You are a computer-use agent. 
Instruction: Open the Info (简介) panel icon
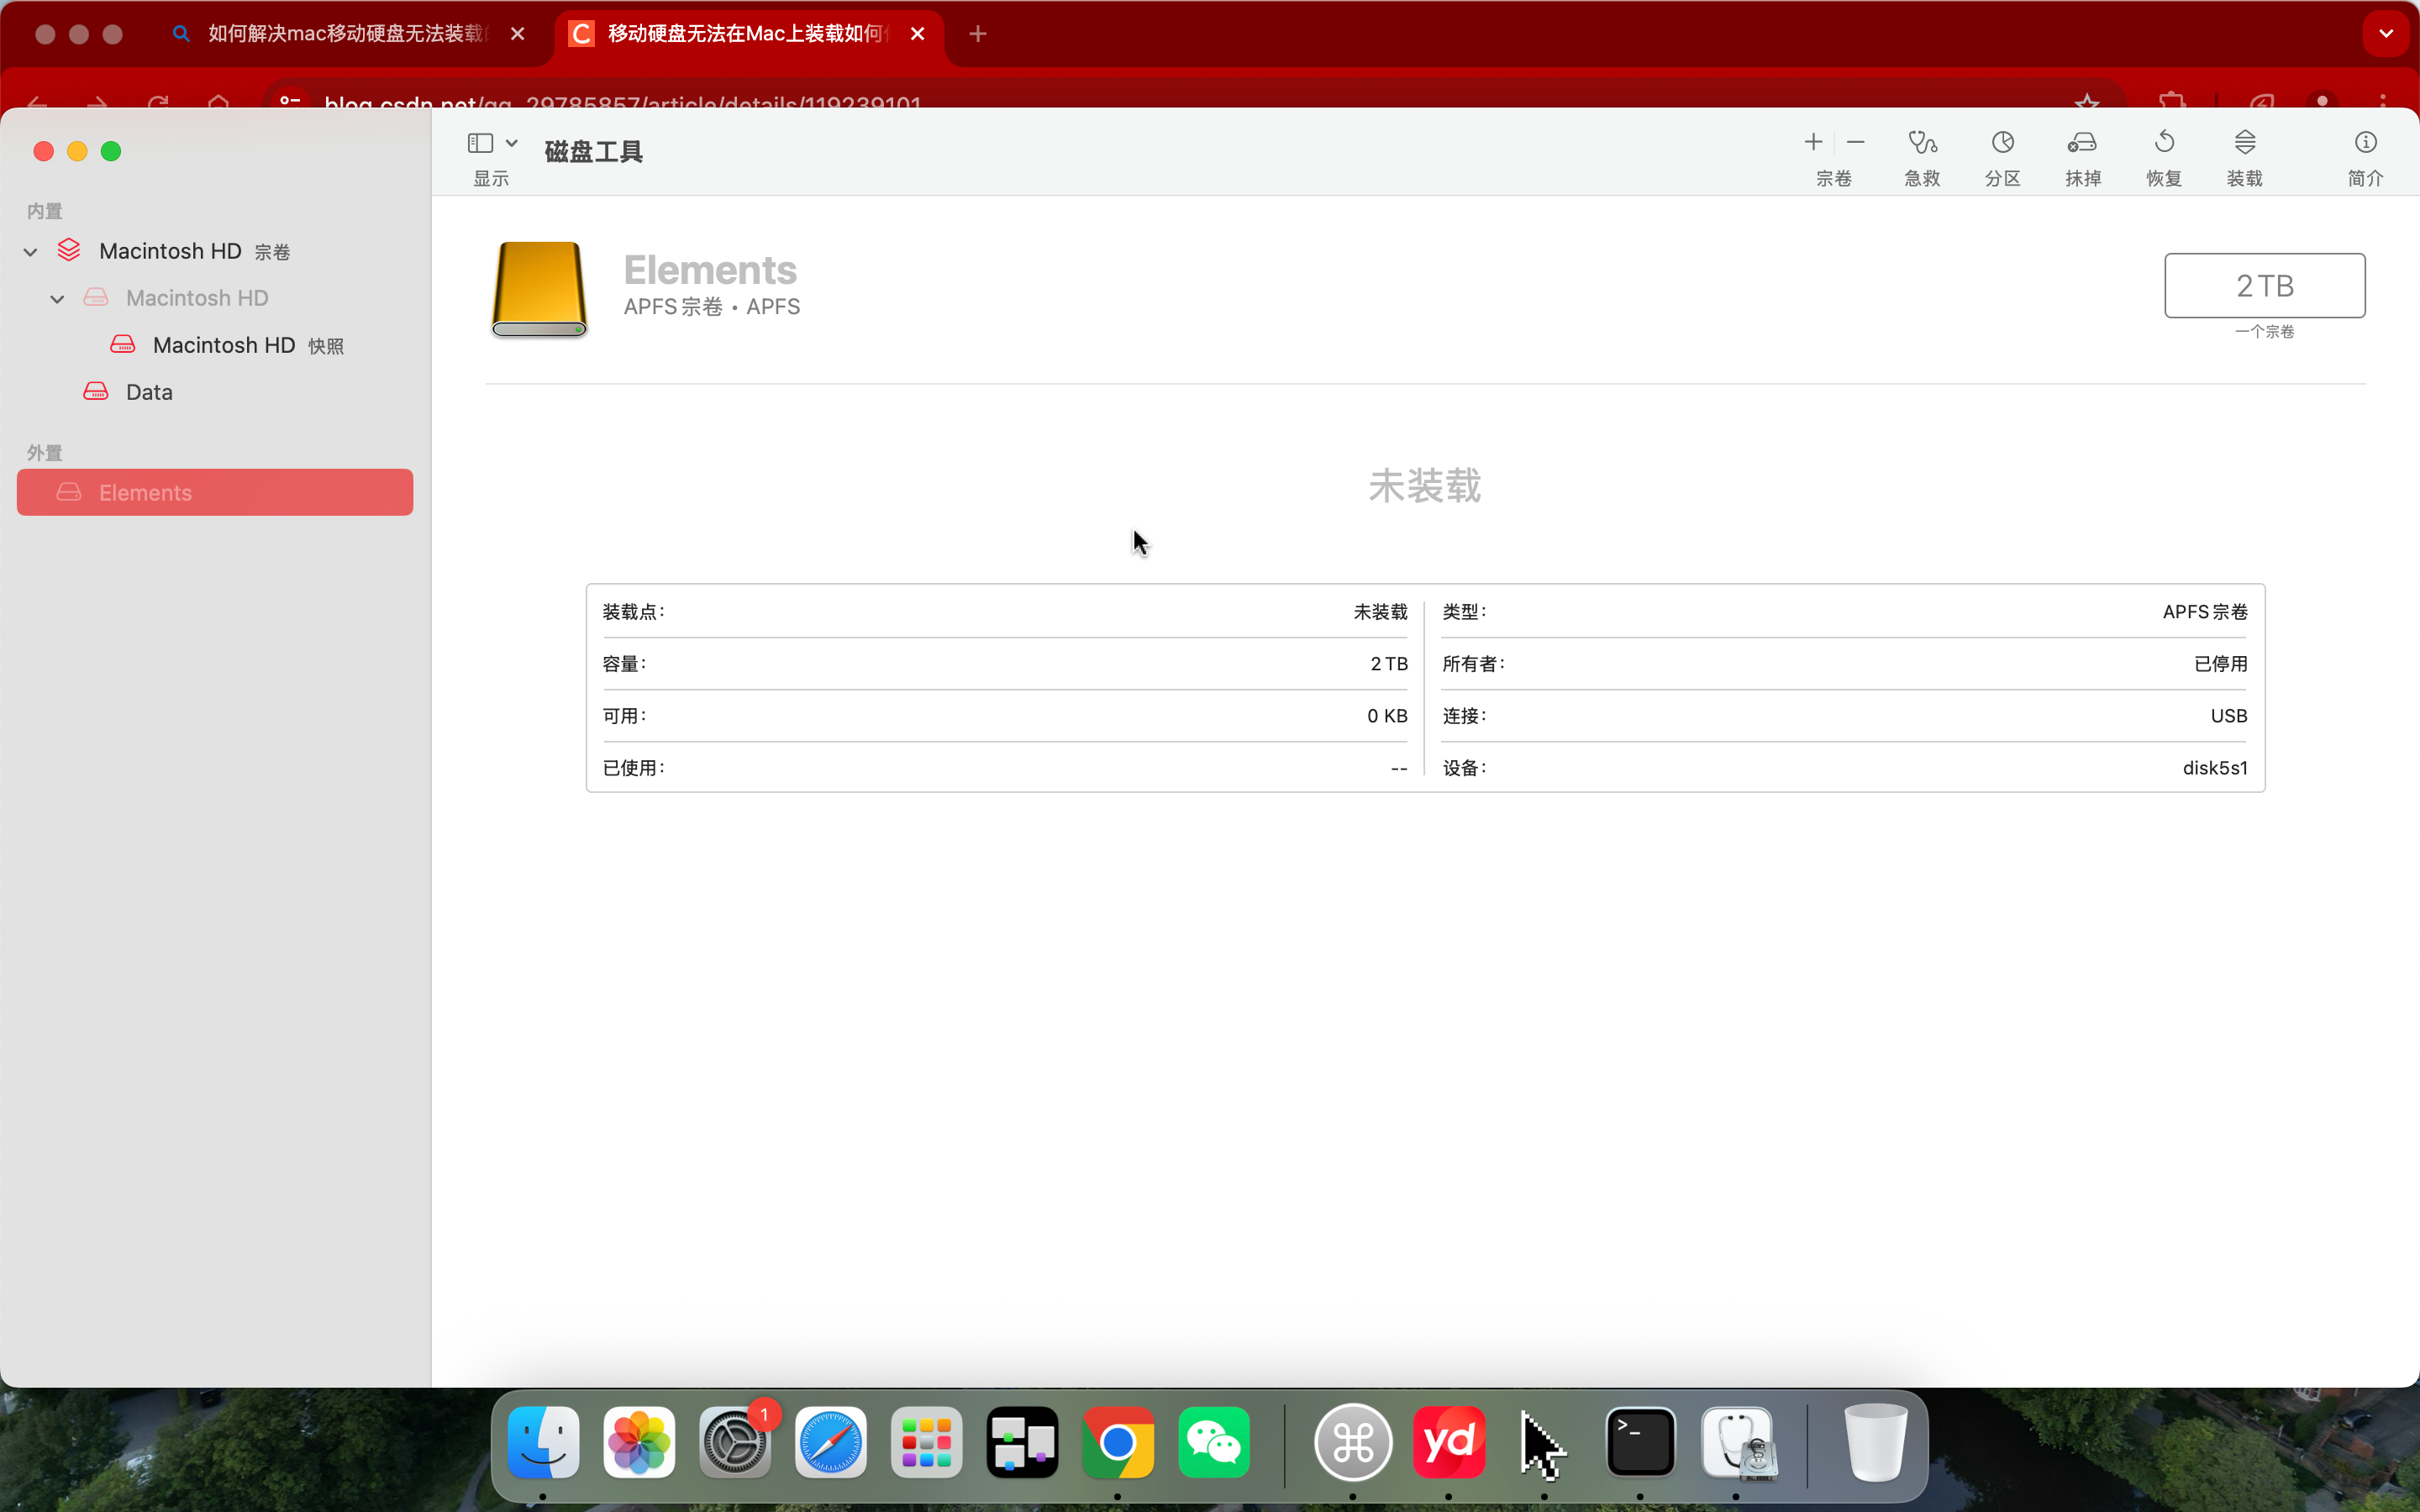pos(2365,143)
